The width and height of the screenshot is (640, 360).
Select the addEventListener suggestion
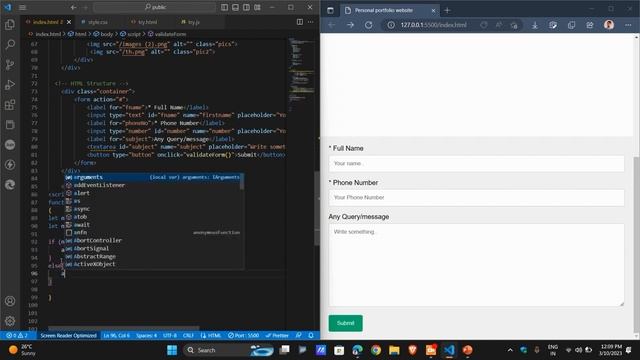click(x=154, y=185)
